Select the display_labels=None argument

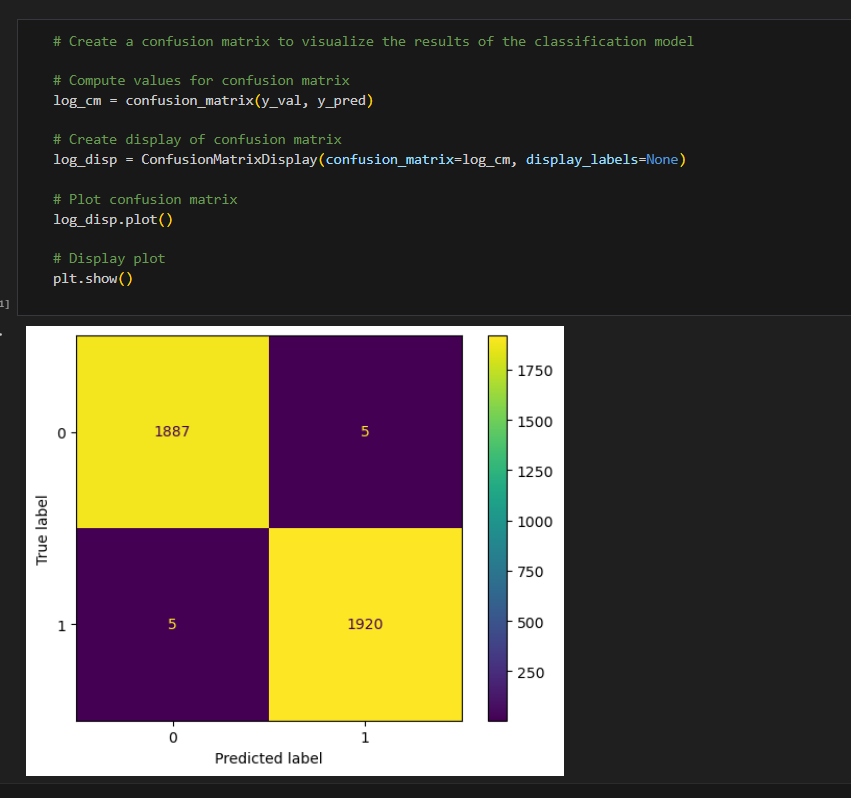pos(600,159)
